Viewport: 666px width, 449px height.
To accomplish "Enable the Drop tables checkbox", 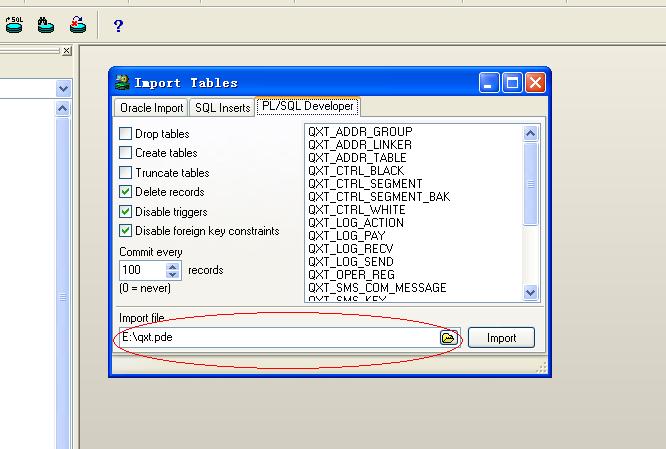I will pyautogui.click(x=125, y=134).
